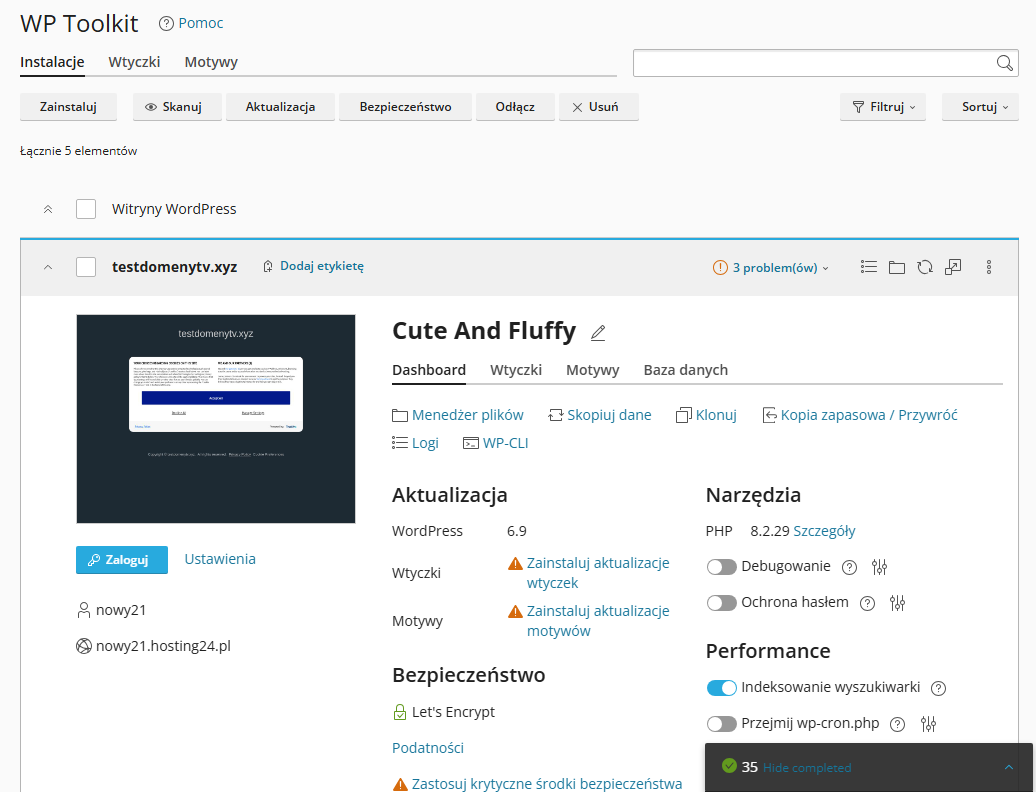
Task: Turn off Indeksowanie wyszukiwarki toggle
Action: click(721, 688)
